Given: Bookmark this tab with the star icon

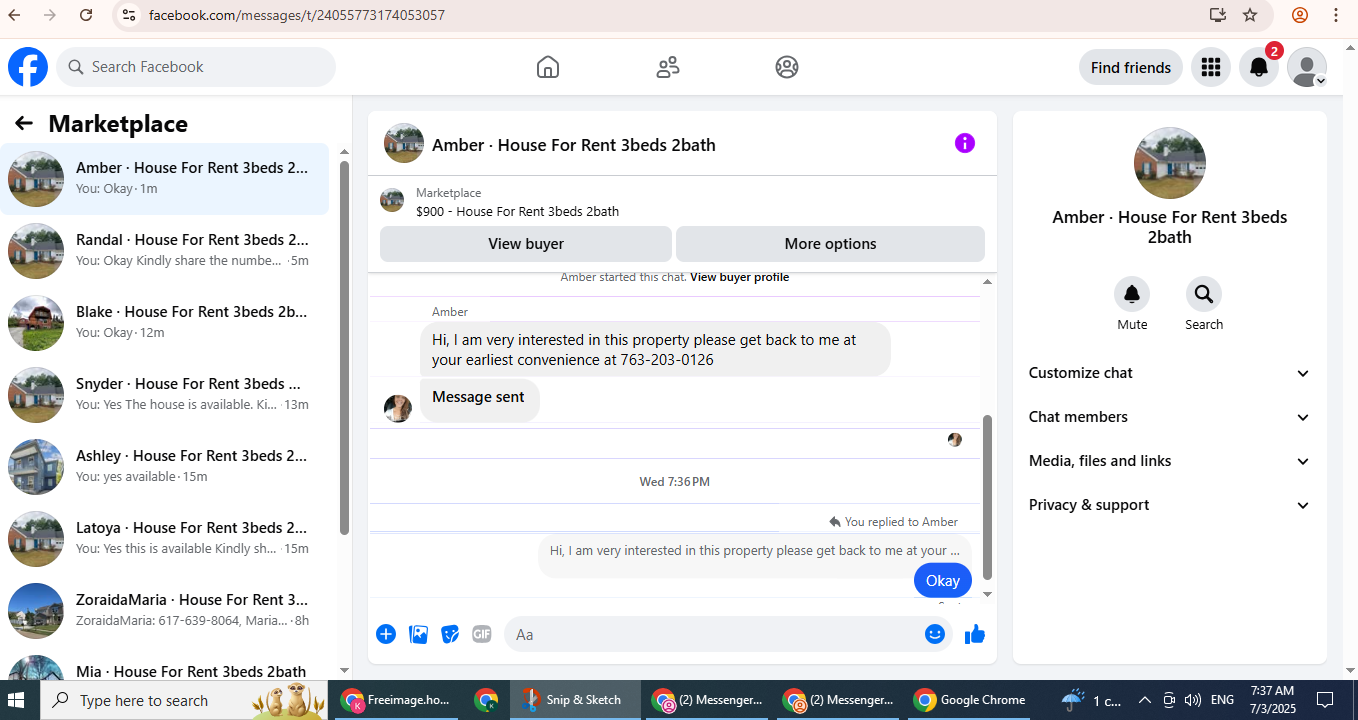Looking at the screenshot, I should [x=1250, y=15].
